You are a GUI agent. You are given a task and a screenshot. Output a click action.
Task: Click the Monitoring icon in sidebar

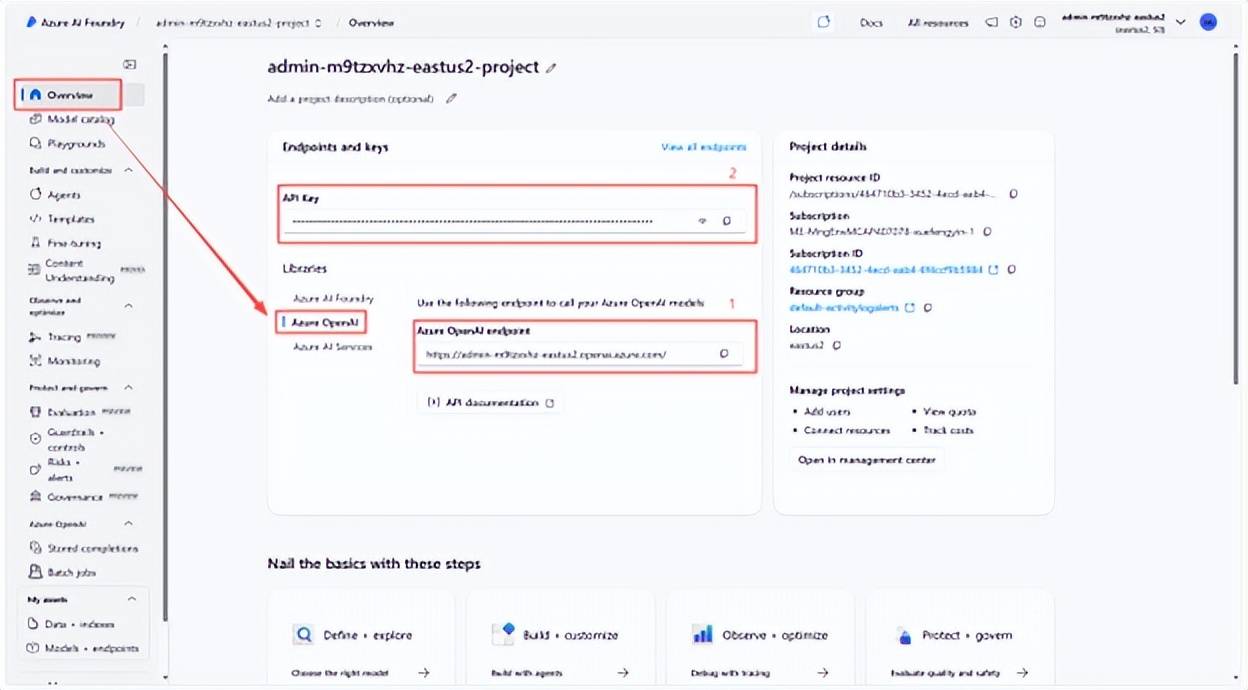[x=36, y=361]
